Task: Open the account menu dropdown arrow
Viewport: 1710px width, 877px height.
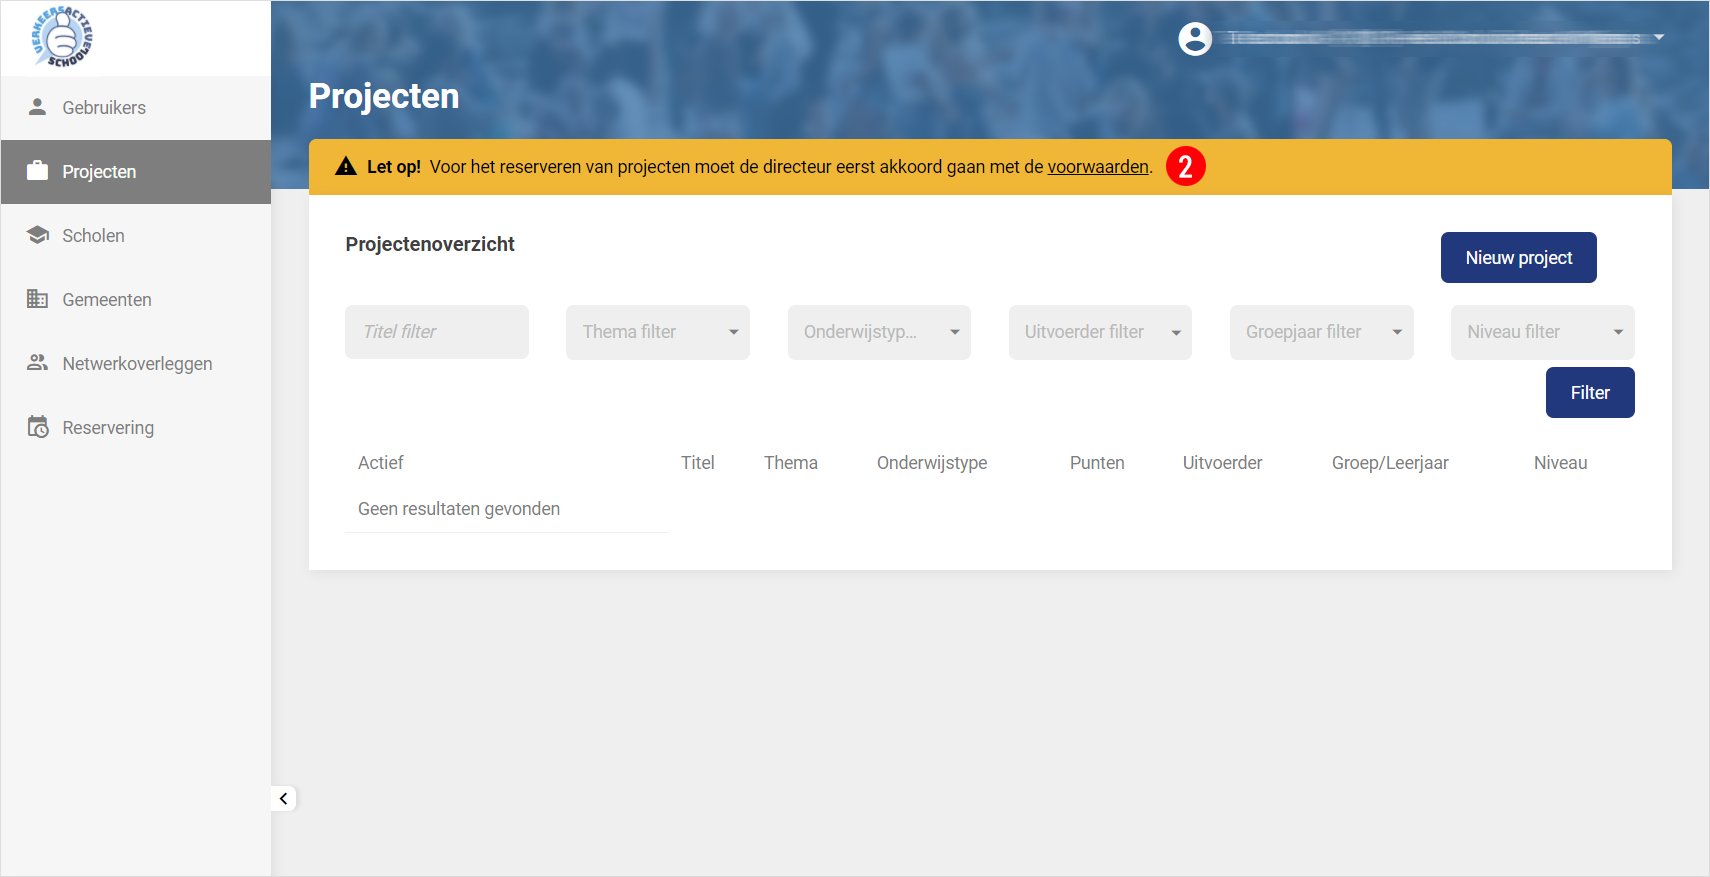Action: (x=1659, y=37)
